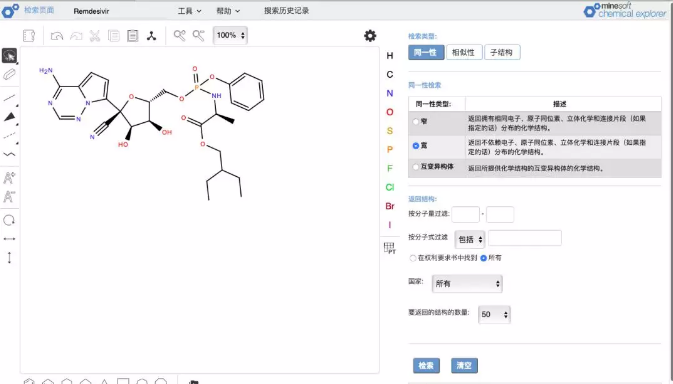Open the 包括 formula filter dropdown

(x=470, y=239)
